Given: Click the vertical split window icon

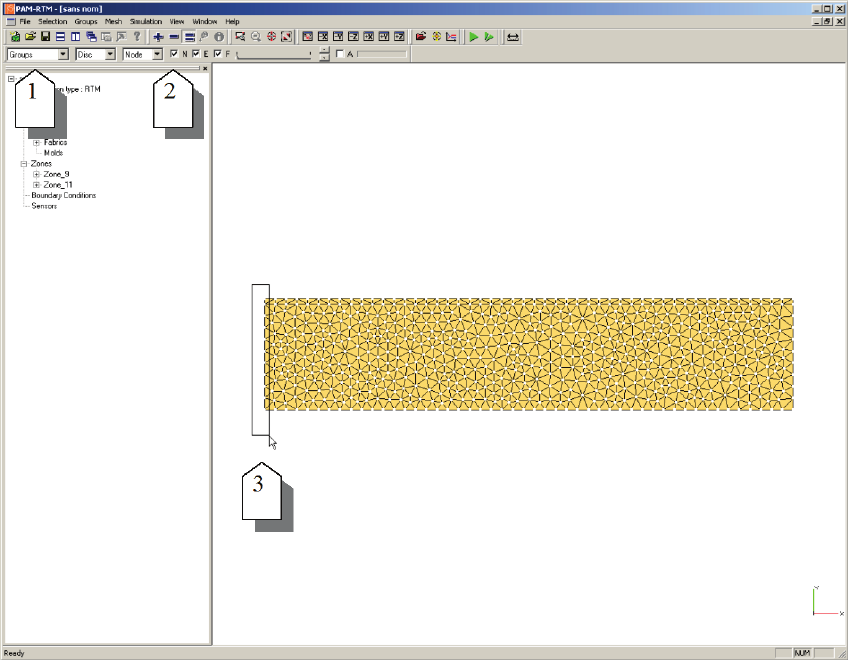Looking at the screenshot, I should (76, 37).
